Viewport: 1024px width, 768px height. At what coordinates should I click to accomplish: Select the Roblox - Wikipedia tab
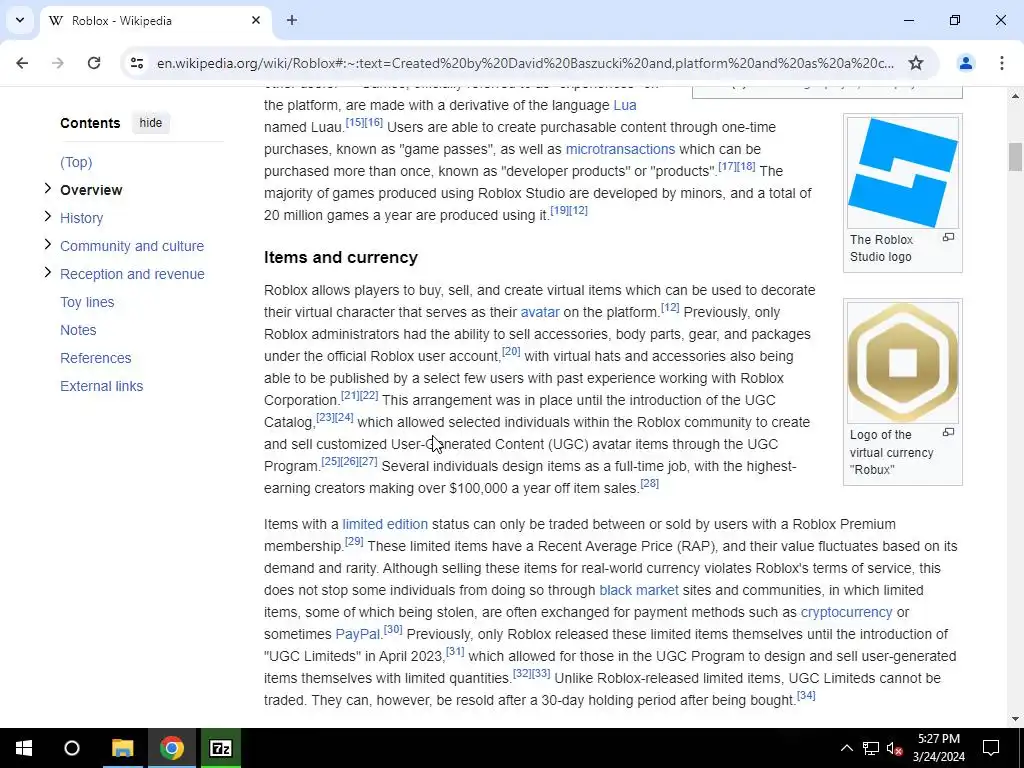click(155, 20)
